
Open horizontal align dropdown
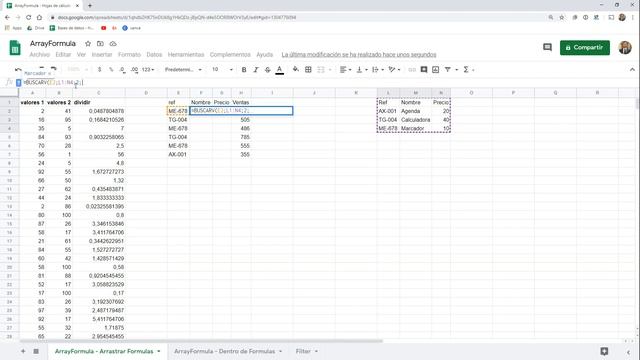click(x=345, y=70)
